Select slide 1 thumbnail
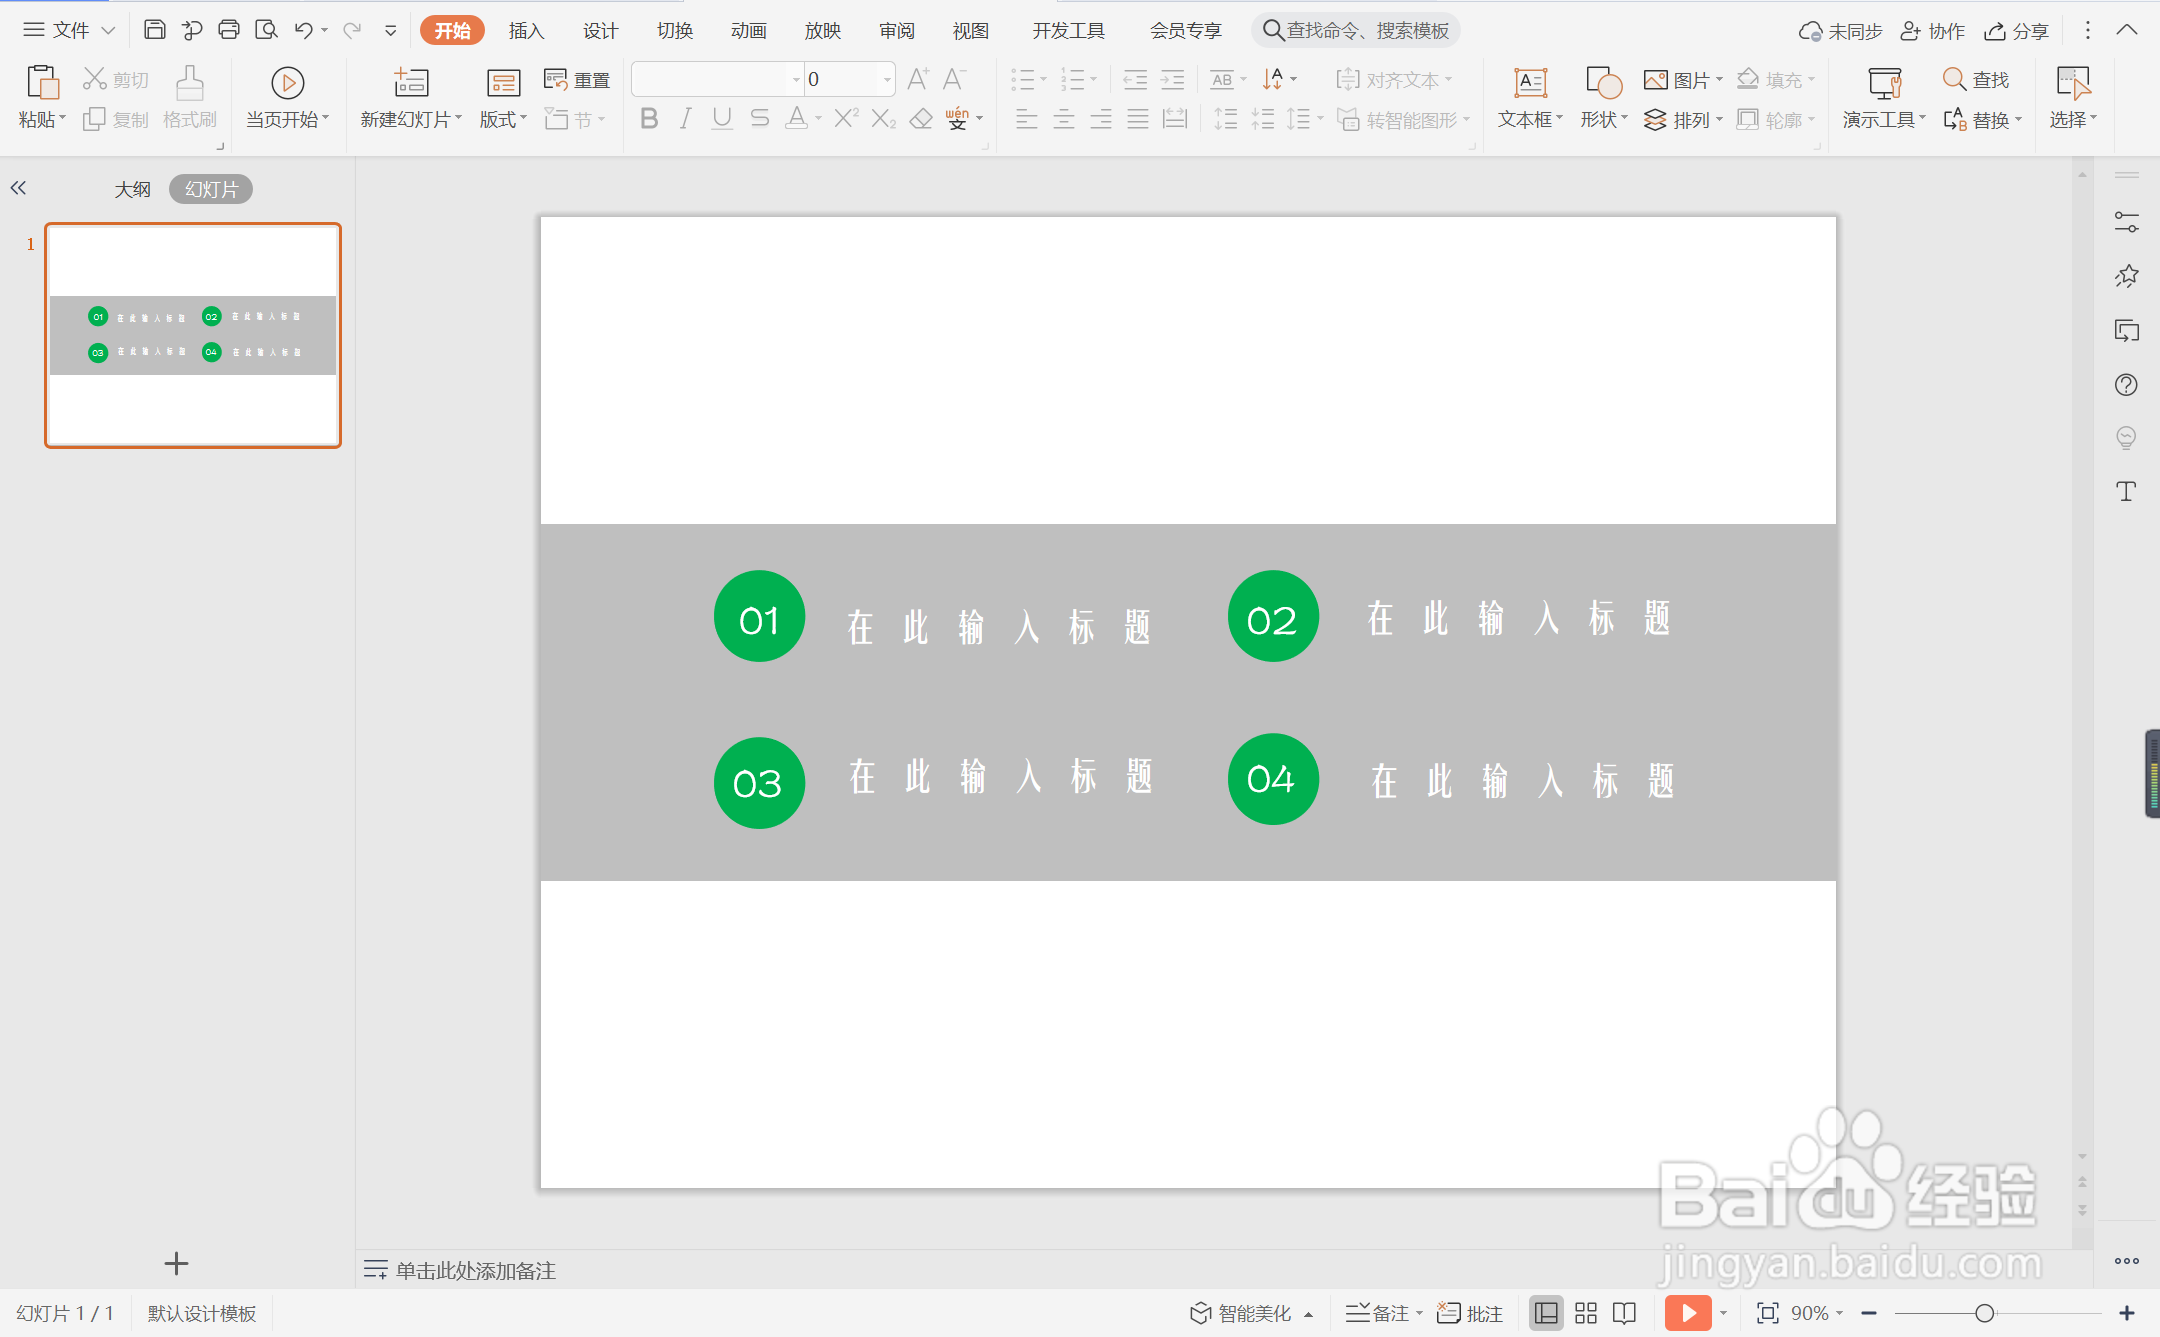The width and height of the screenshot is (2160, 1337). [x=193, y=335]
